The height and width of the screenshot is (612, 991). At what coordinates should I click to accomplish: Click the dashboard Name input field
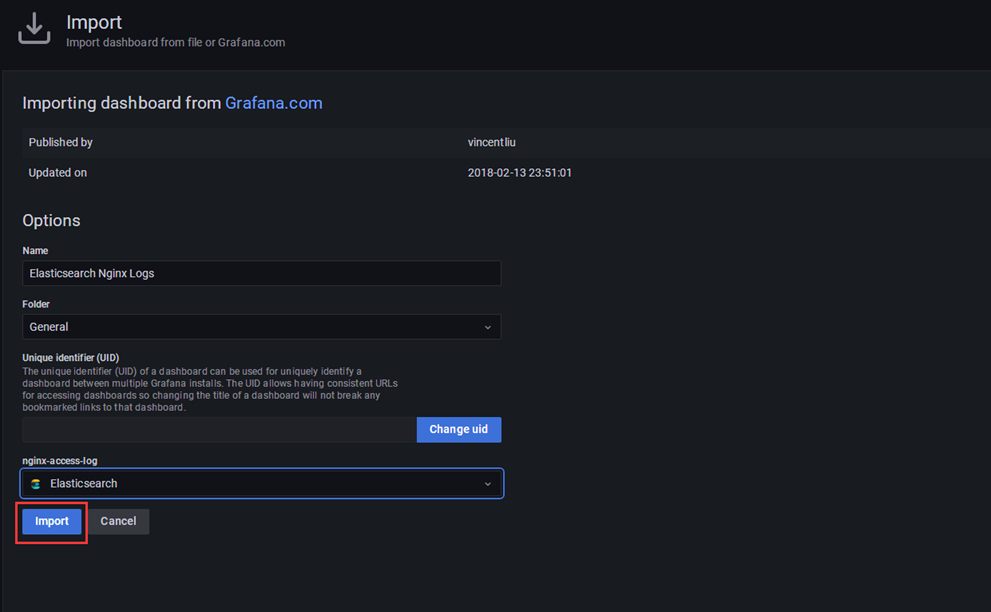[x=262, y=273]
